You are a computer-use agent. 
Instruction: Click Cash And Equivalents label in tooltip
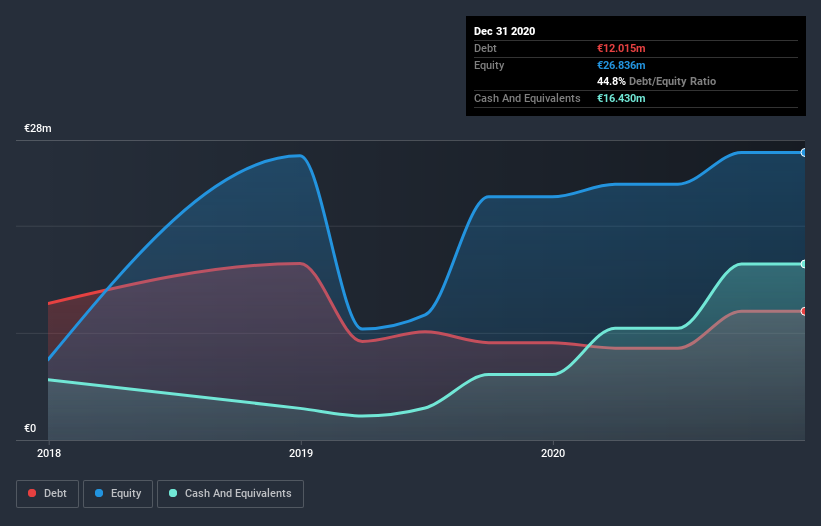(527, 98)
